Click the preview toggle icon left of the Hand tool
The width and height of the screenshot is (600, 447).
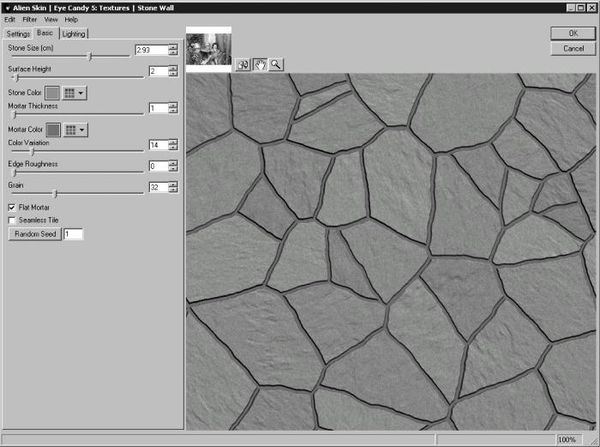pos(242,64)
